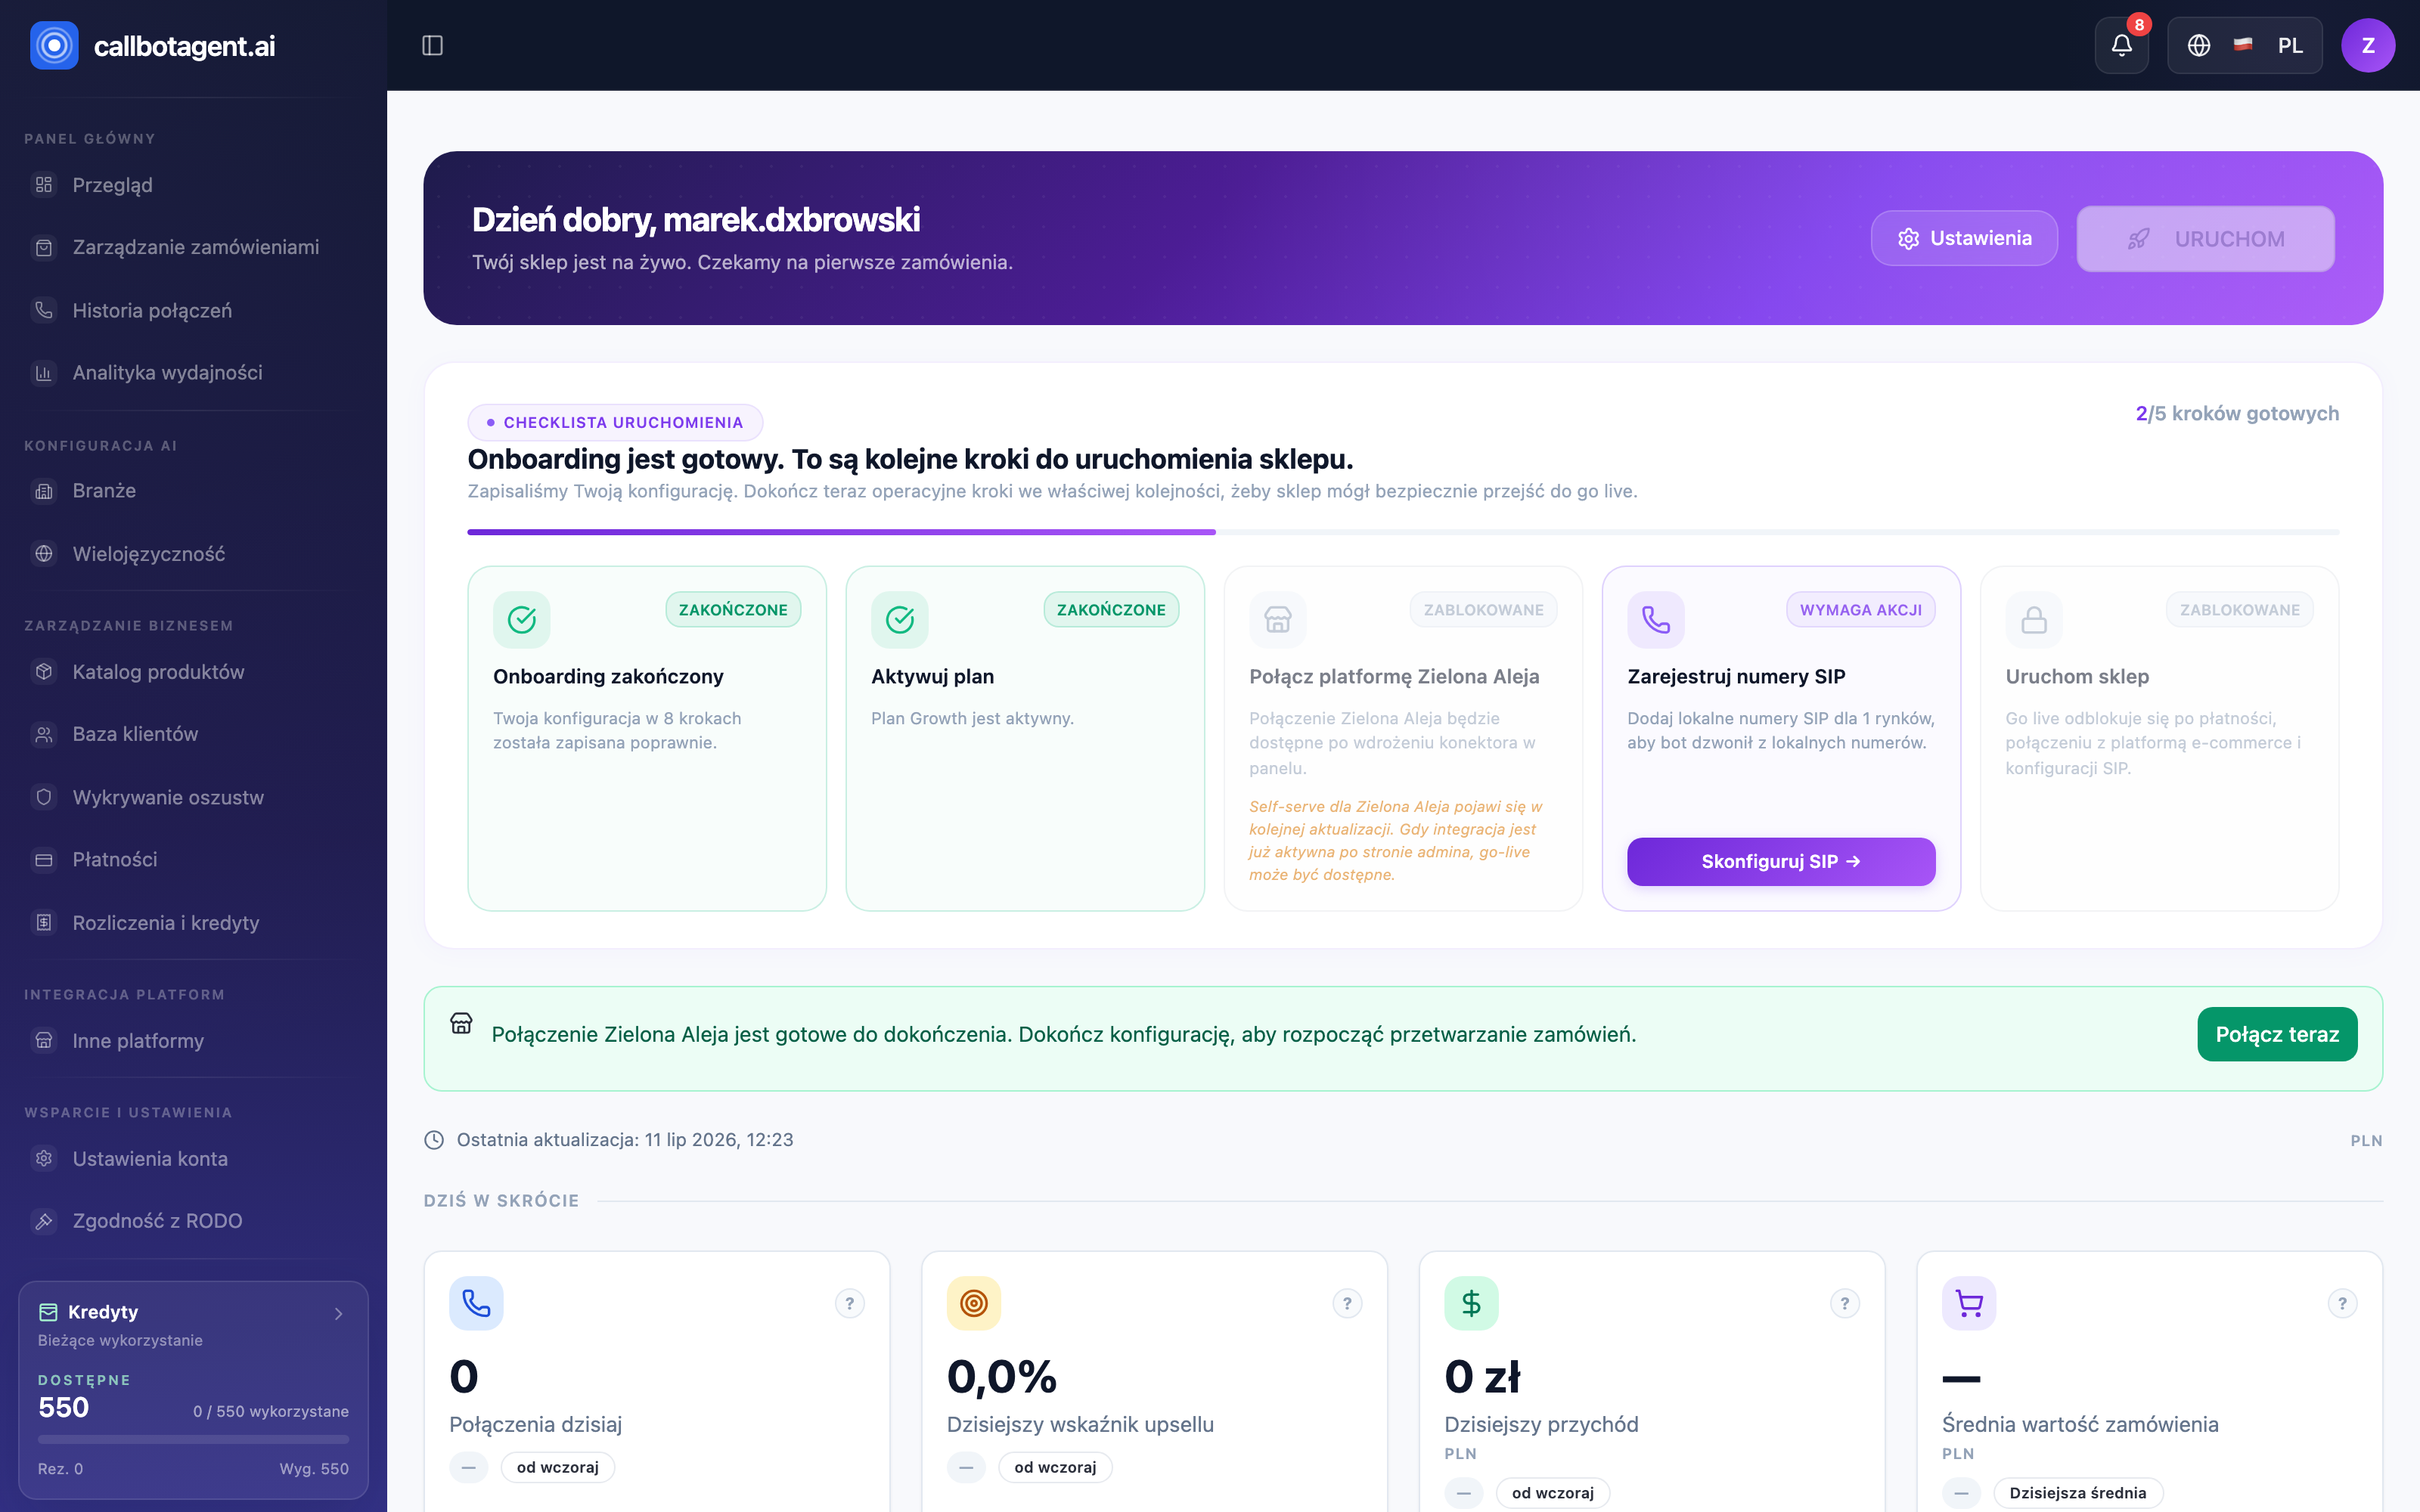Click the checklist progress bar
The height and width of the screenshot is (1512, 2420).
pyautogui.click(x=1402, y=532)
